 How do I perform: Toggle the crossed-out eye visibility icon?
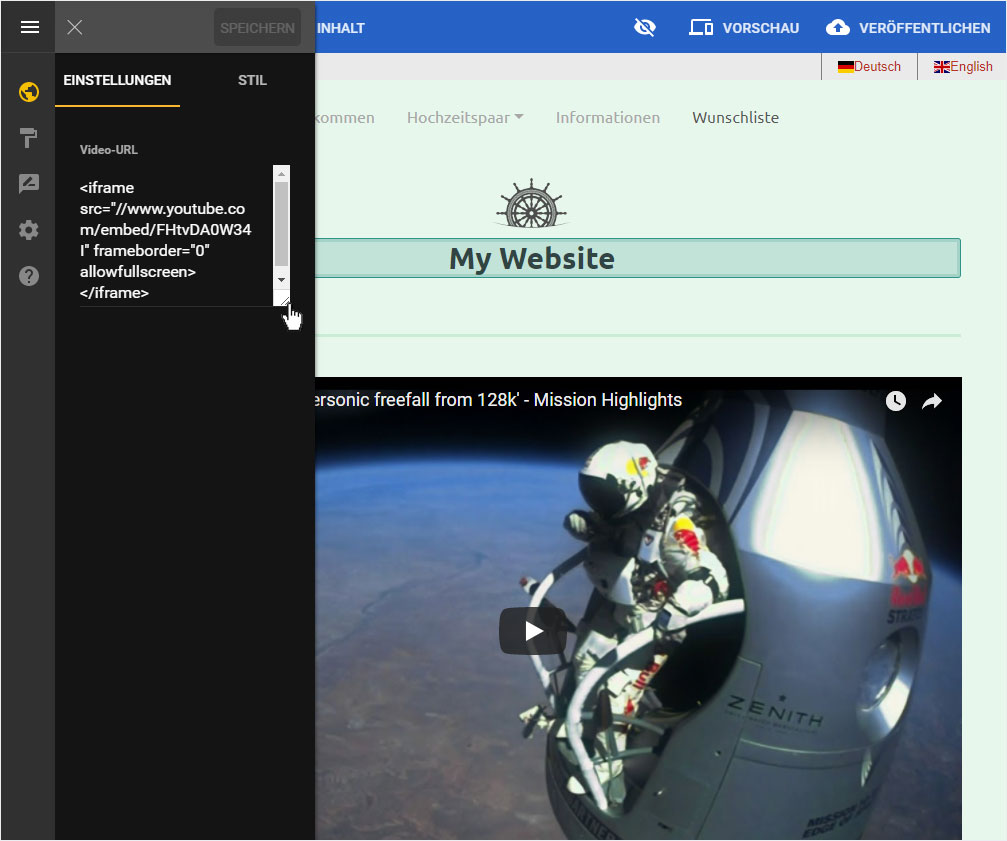(x=645, y=27)
